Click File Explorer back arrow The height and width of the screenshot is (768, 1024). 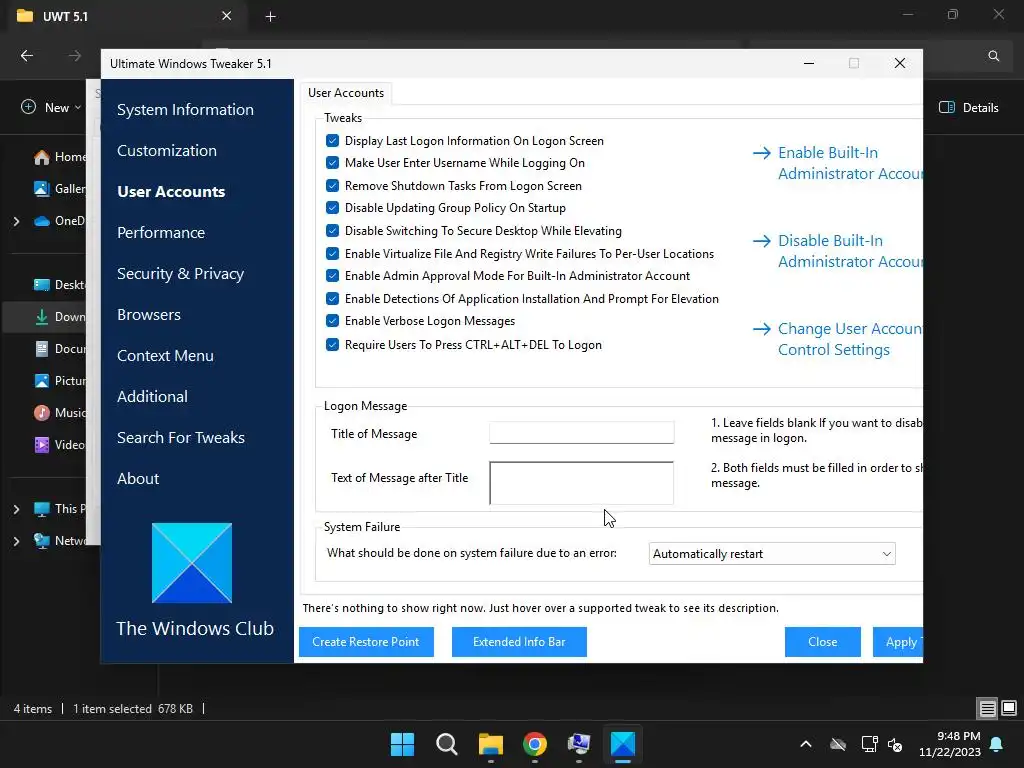[27, 56]
